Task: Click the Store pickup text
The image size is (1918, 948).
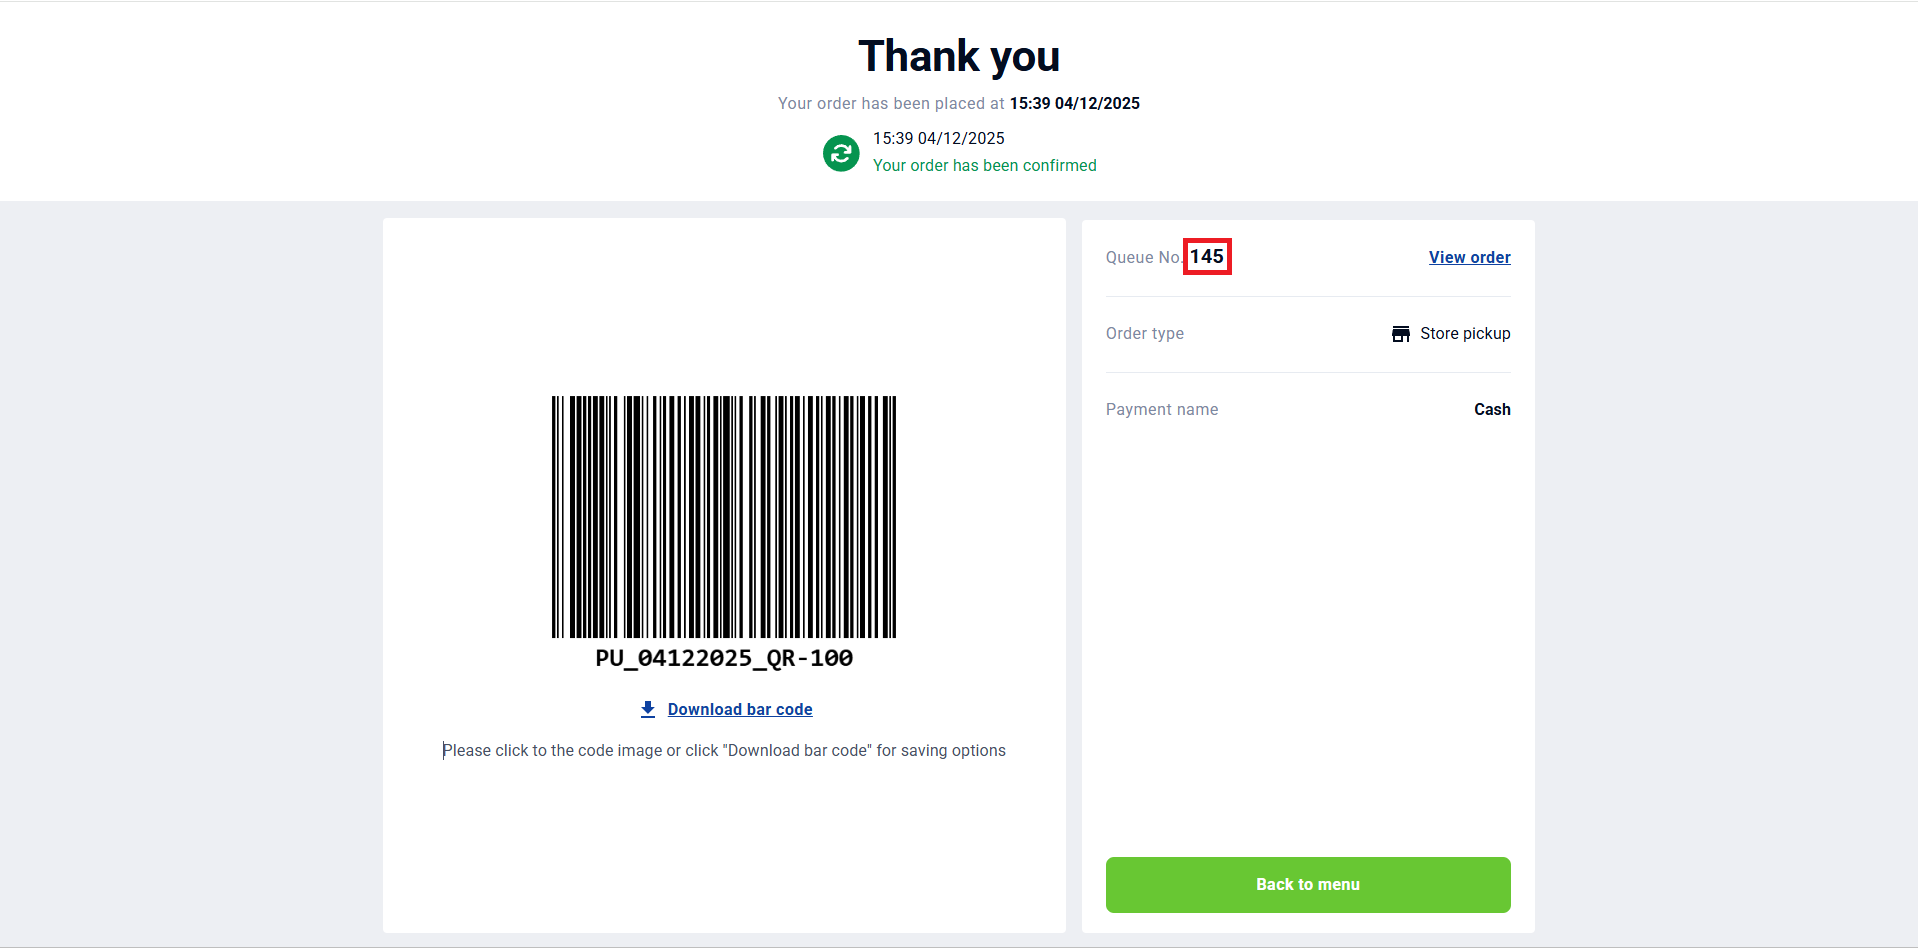Action: coord(1465,334)
